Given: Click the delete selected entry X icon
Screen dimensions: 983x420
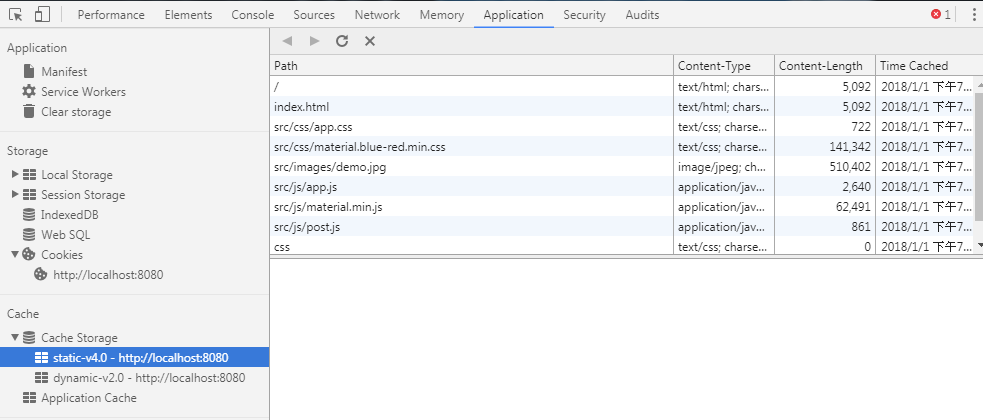Looking at the screenshot, I should 369,41.
